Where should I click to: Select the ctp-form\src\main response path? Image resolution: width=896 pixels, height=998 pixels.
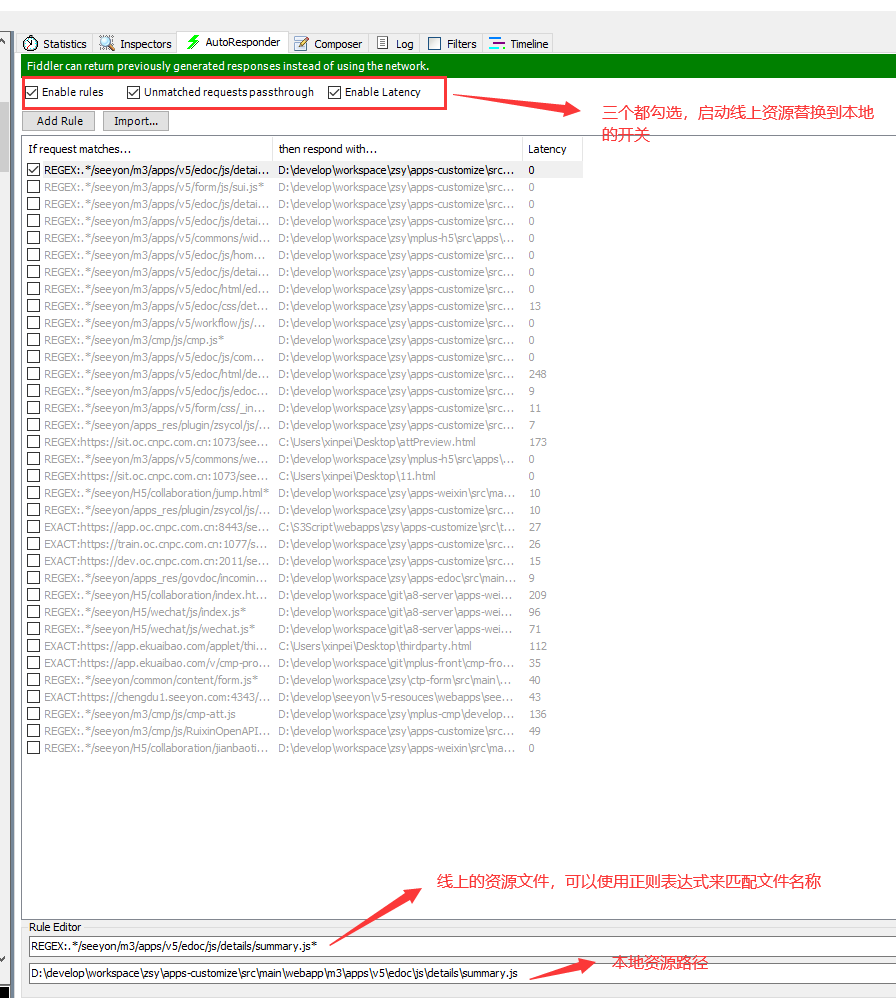click(x=395, y=680)
